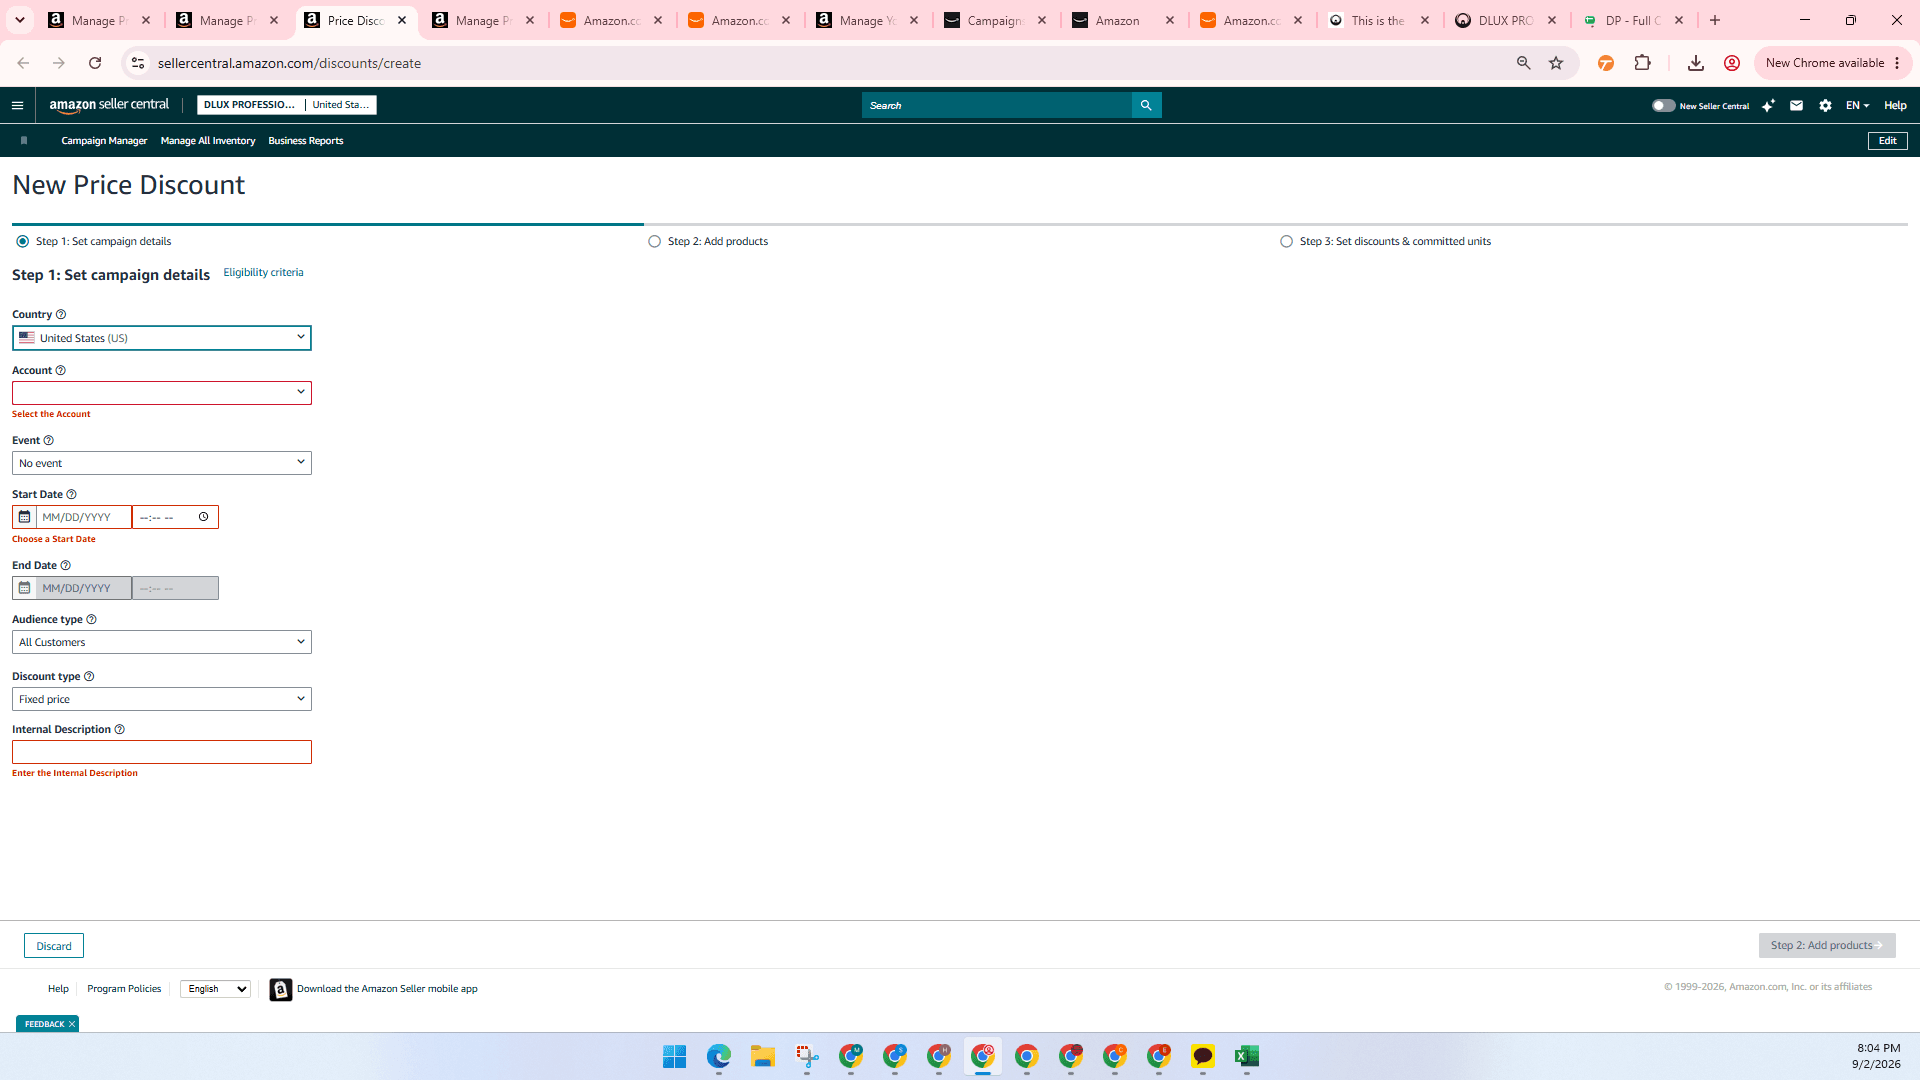Click the Account help icon

tap(61, 370)
